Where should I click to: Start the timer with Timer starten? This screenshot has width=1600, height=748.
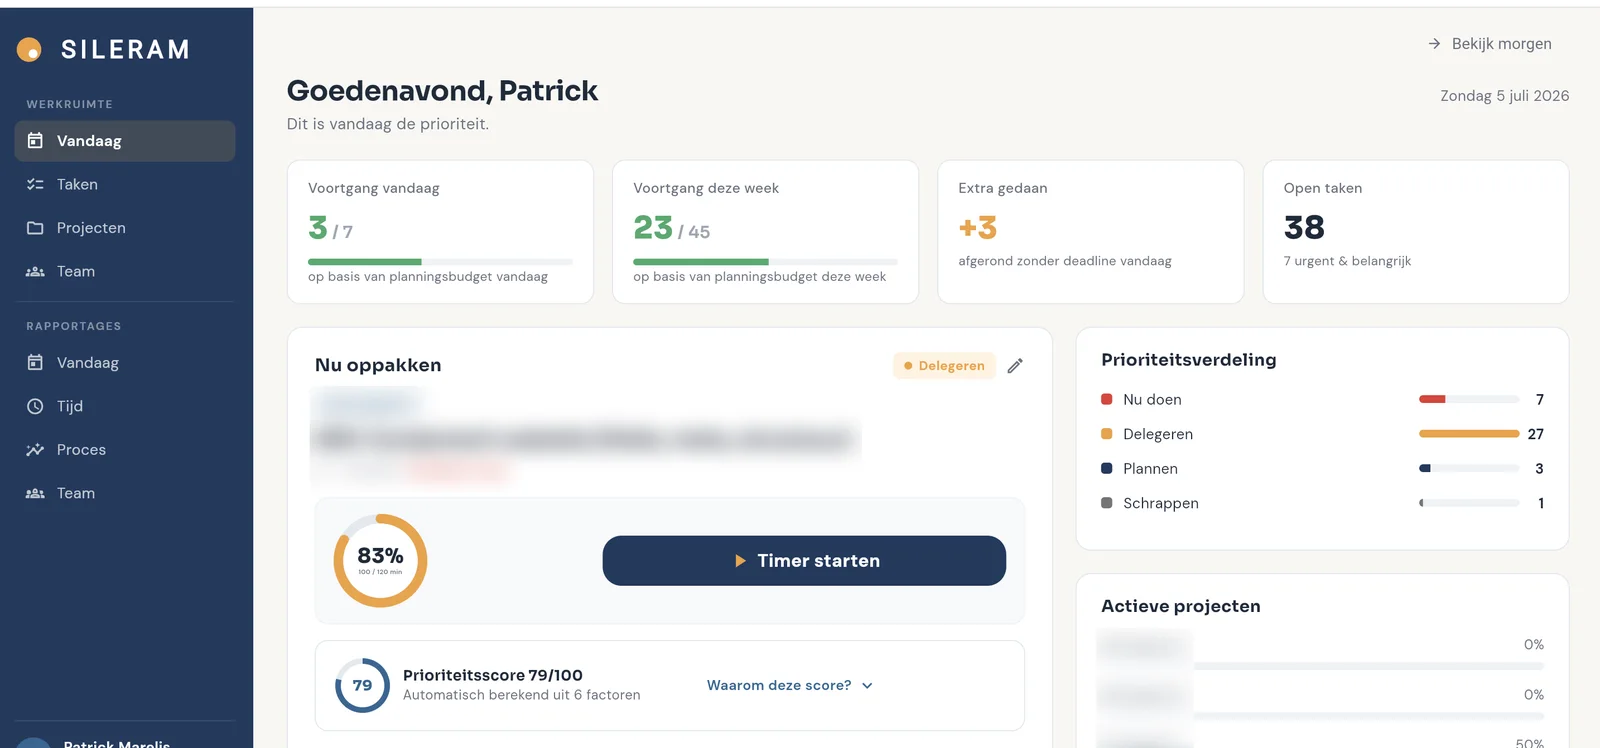804,561
